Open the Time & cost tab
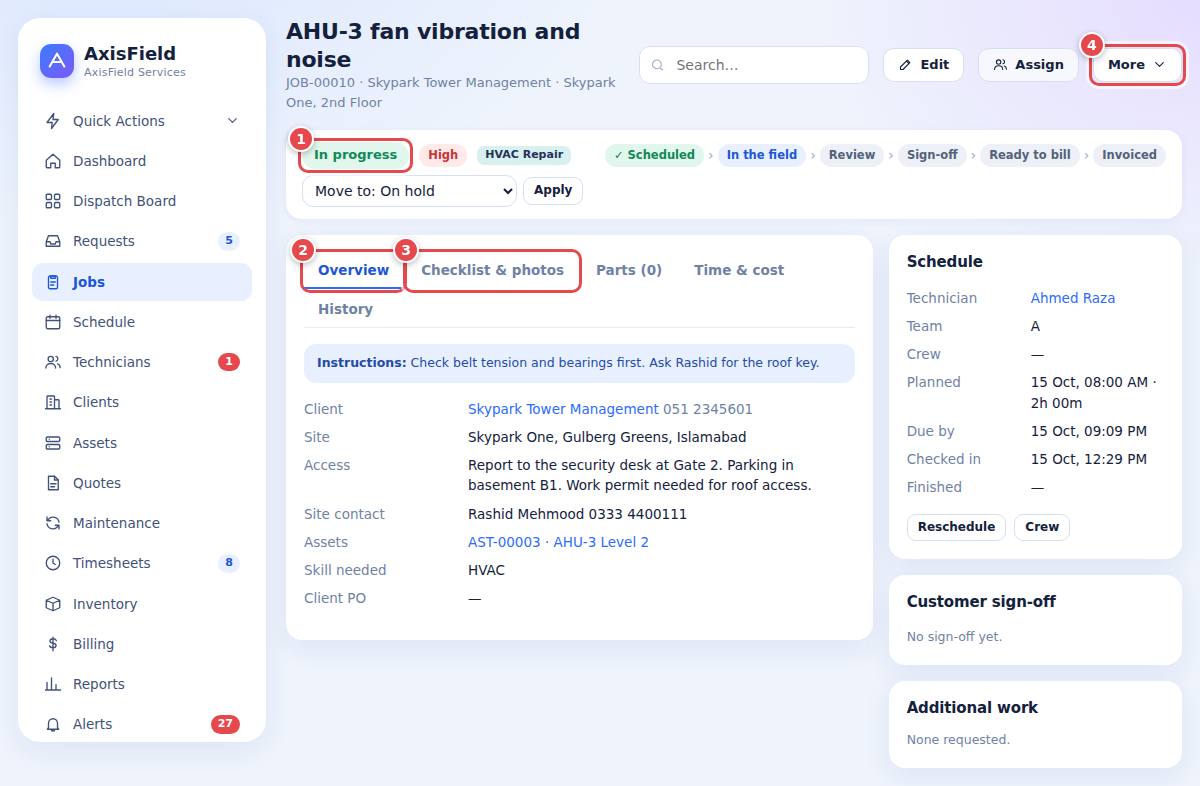1200x786 pixels. pos(739,270)
